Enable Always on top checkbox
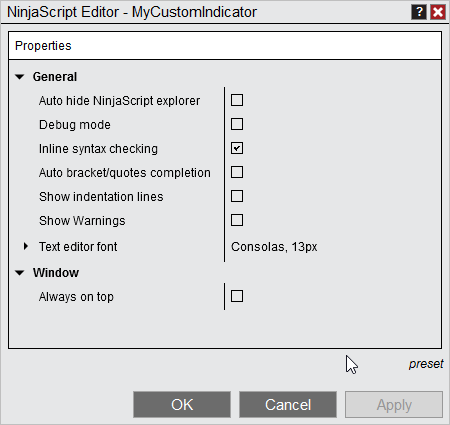Screen dimensions: 450x425 237,296
